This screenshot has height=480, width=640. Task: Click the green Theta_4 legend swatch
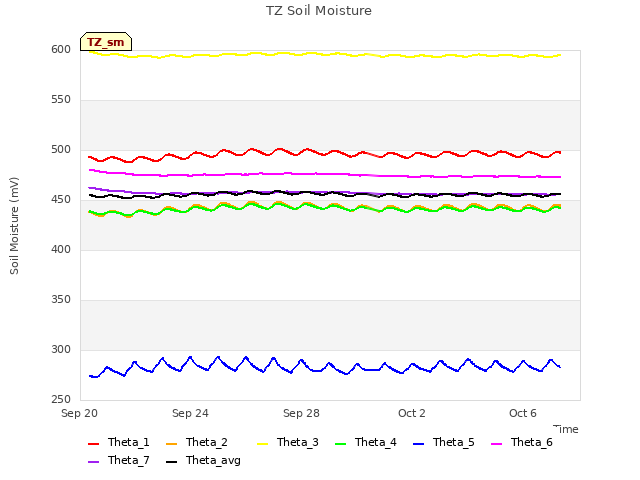pyautogui.click(x=340, y=444)
